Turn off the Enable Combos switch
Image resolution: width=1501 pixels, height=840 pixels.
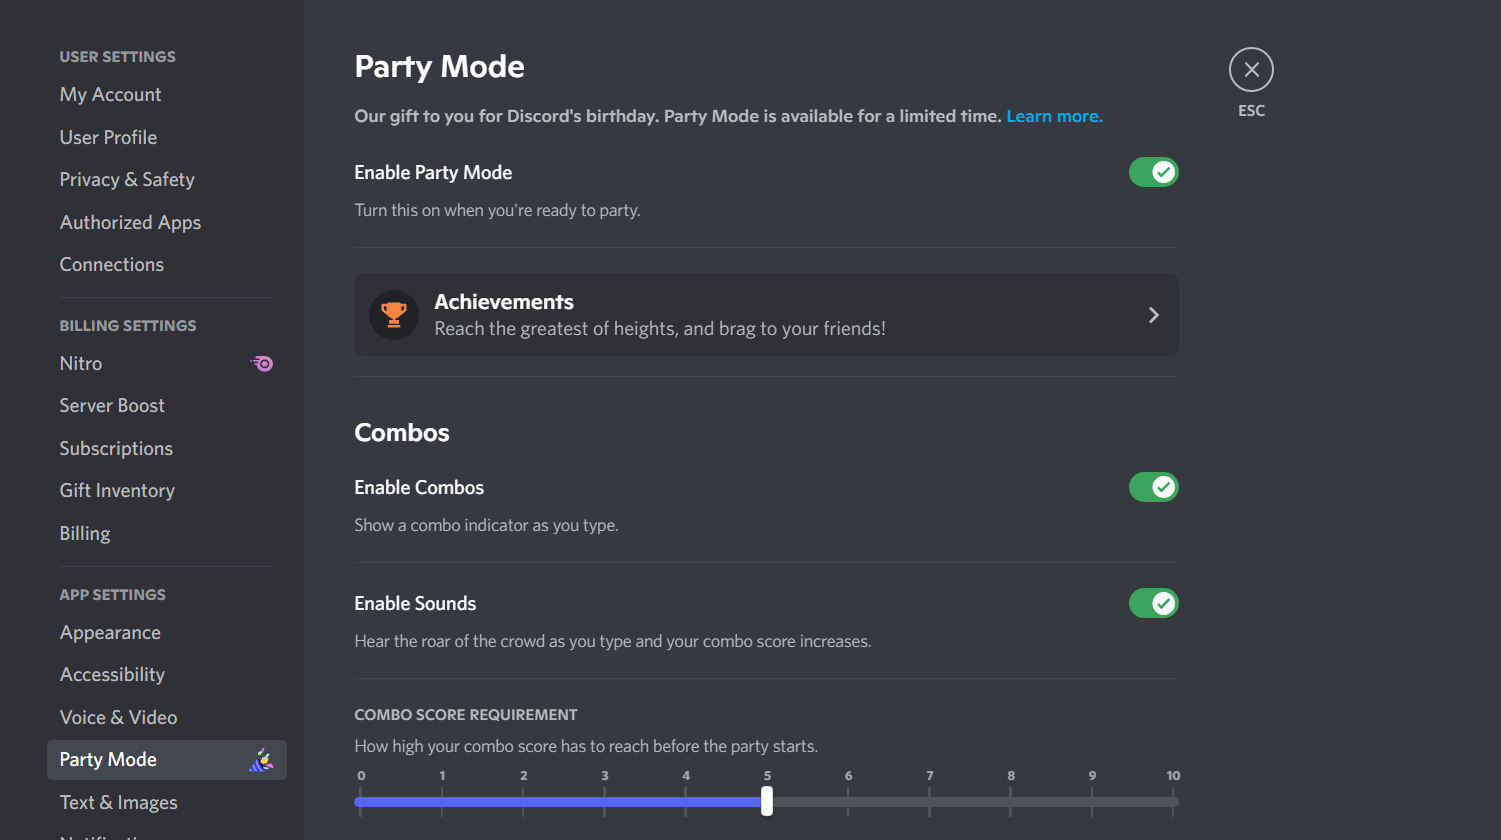pos(1153,487)
